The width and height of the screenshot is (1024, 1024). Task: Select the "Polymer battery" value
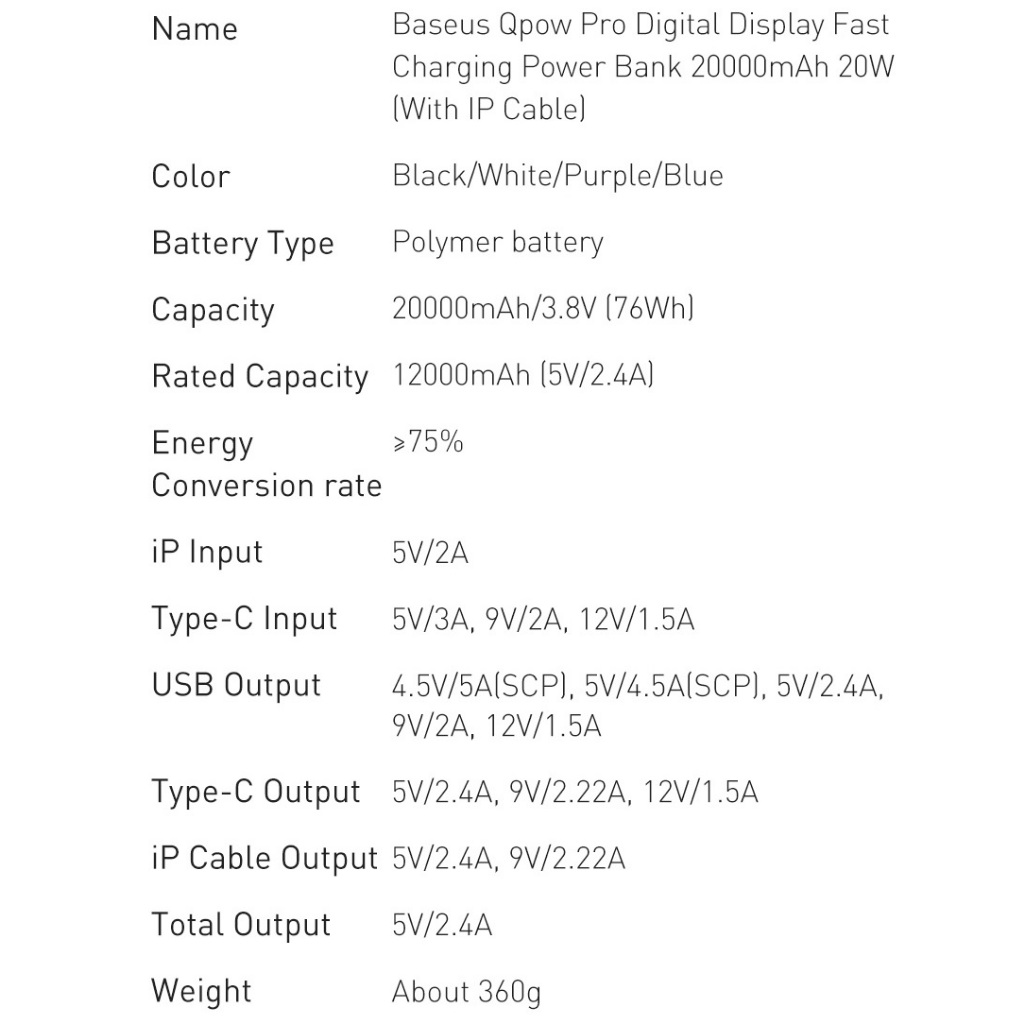point(498,243)
